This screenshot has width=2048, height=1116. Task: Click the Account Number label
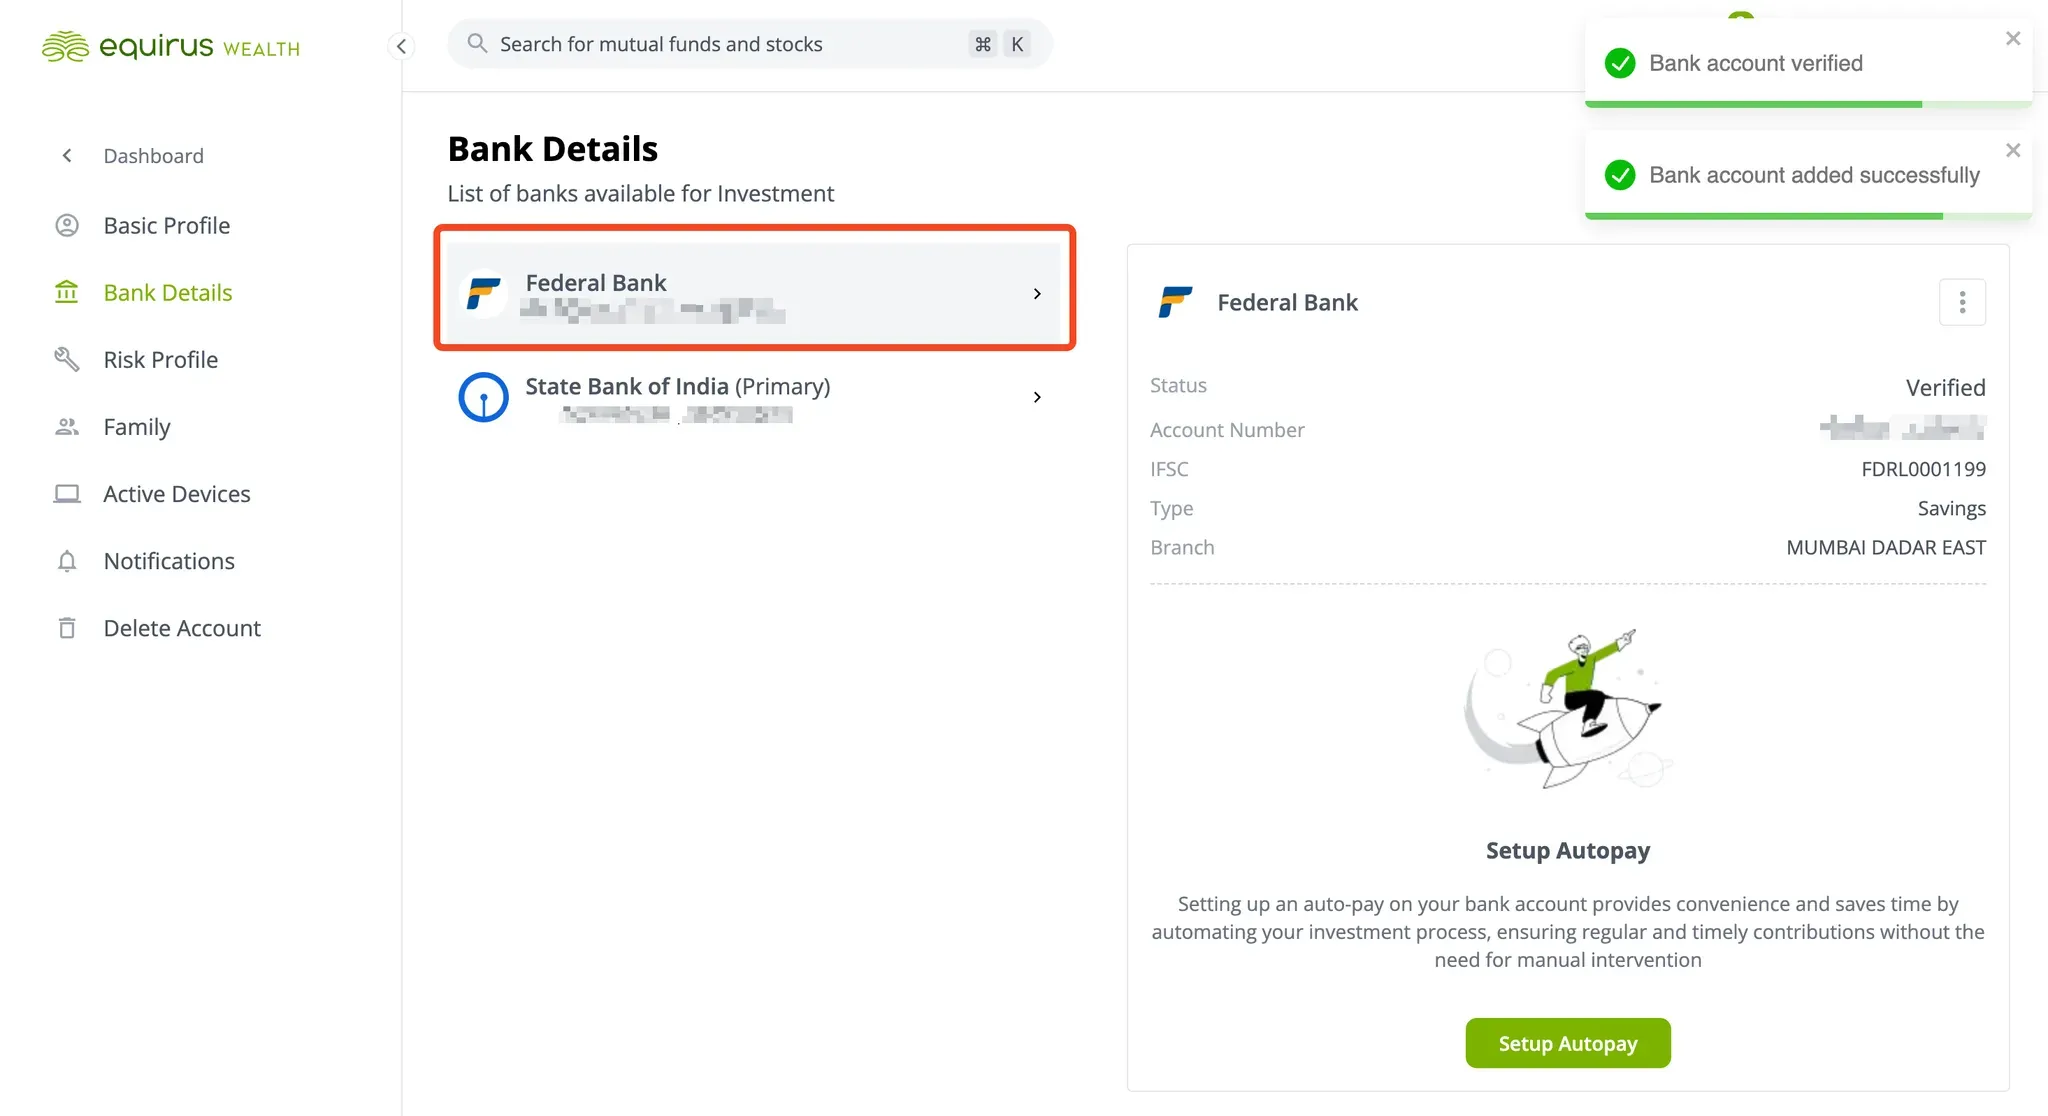click(x=1227, y=430)
